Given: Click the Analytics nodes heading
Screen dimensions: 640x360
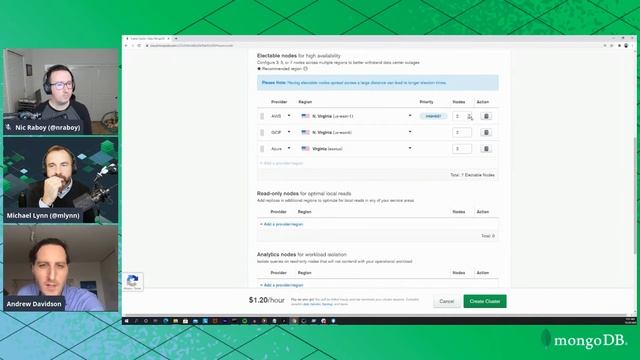Looking at the screenshot, I should 301,254.
